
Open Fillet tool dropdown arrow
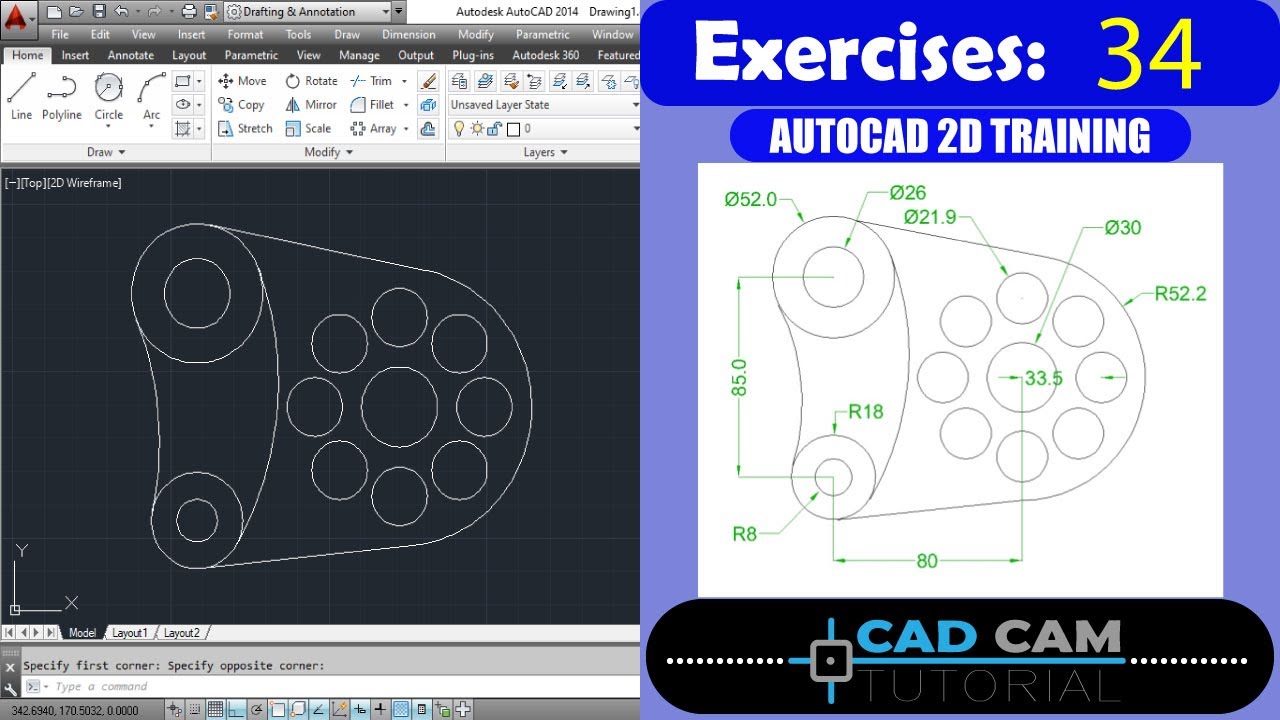[x=405, y=105]
